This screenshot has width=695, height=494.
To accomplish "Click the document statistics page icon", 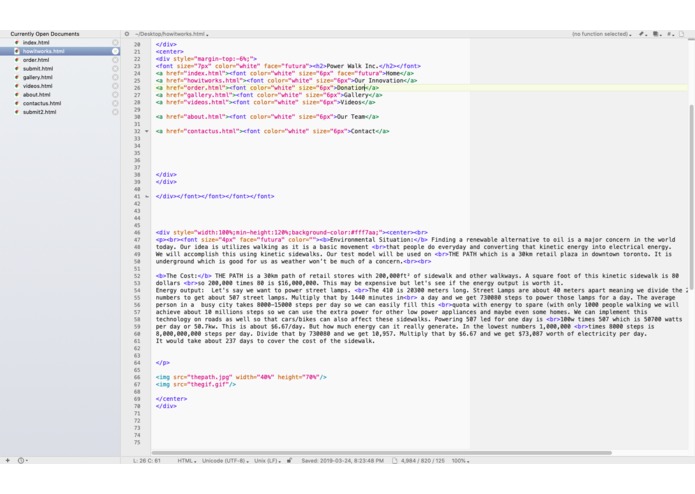I will click(x=394, y=460).
